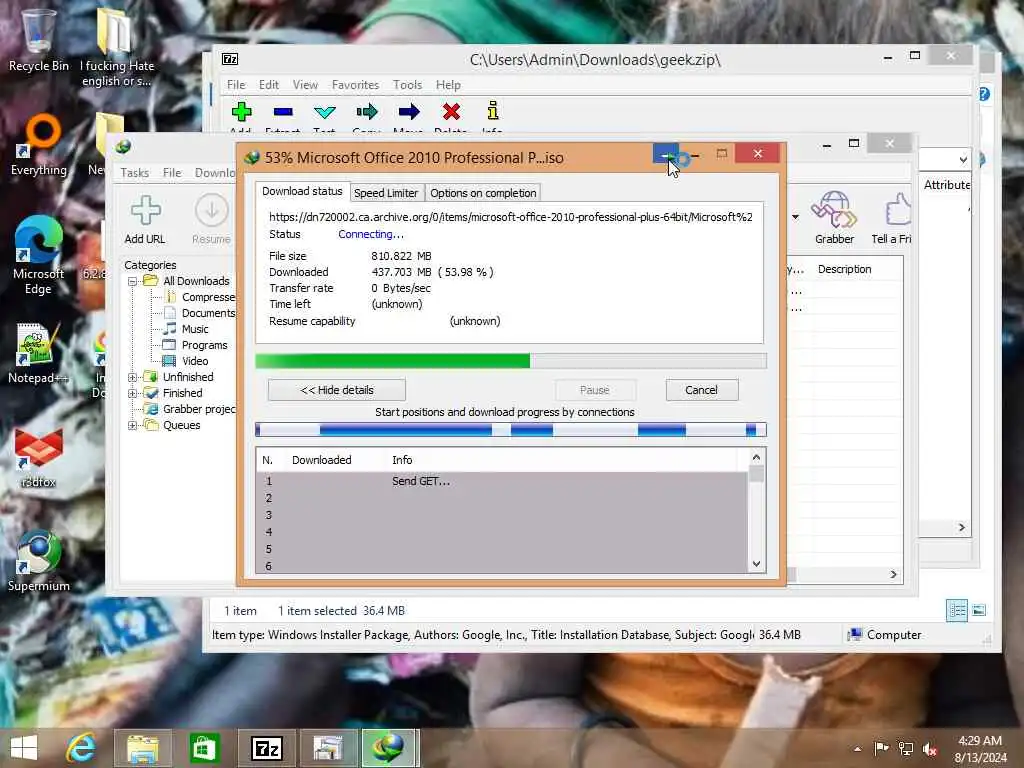
Task: Click the Copy arrow icon in 7-Zip
Action: pyautogui.click(x=366, y=112)
